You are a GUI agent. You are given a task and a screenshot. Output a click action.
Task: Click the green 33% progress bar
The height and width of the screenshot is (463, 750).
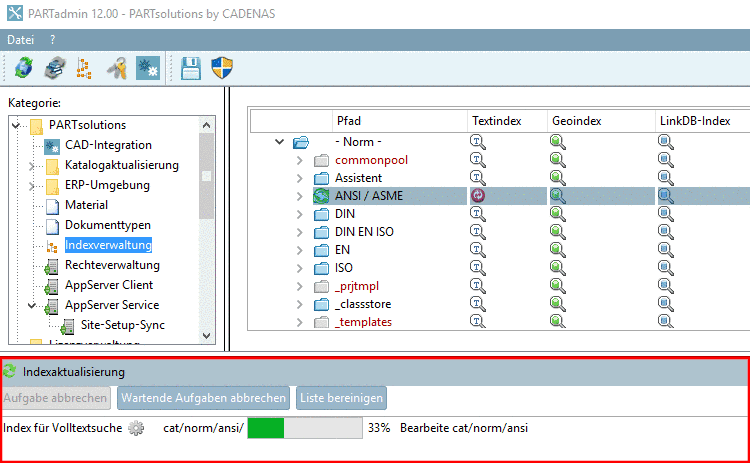point(305,428)
